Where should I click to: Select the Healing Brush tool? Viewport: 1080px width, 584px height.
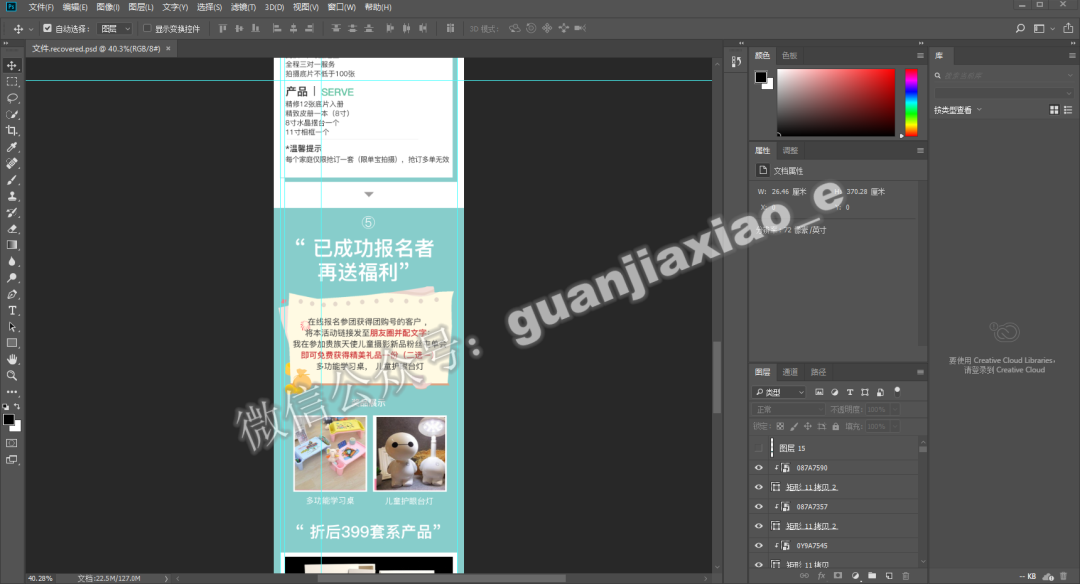coord(12,163)
